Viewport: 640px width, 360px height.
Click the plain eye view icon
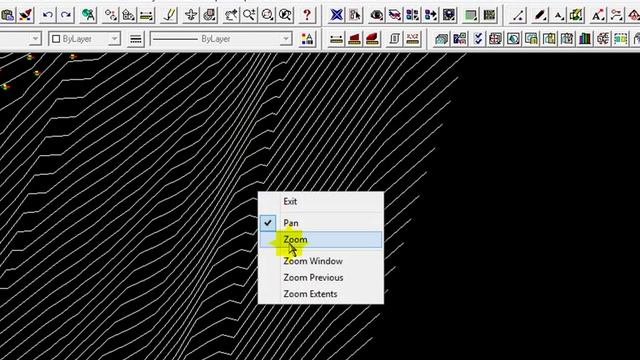pos(376,15)
